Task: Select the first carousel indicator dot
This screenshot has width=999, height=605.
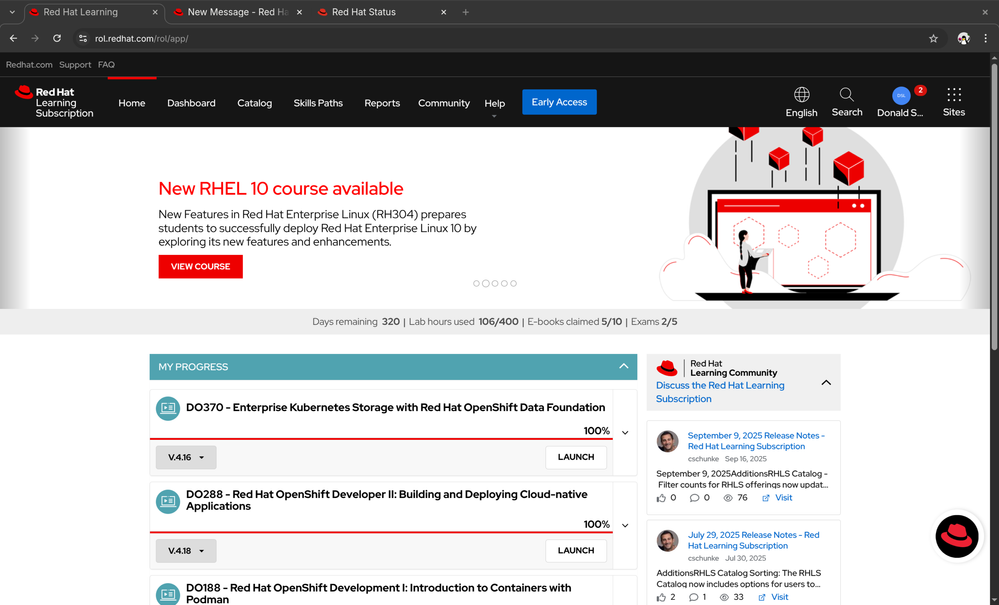Action: point(477,283)
